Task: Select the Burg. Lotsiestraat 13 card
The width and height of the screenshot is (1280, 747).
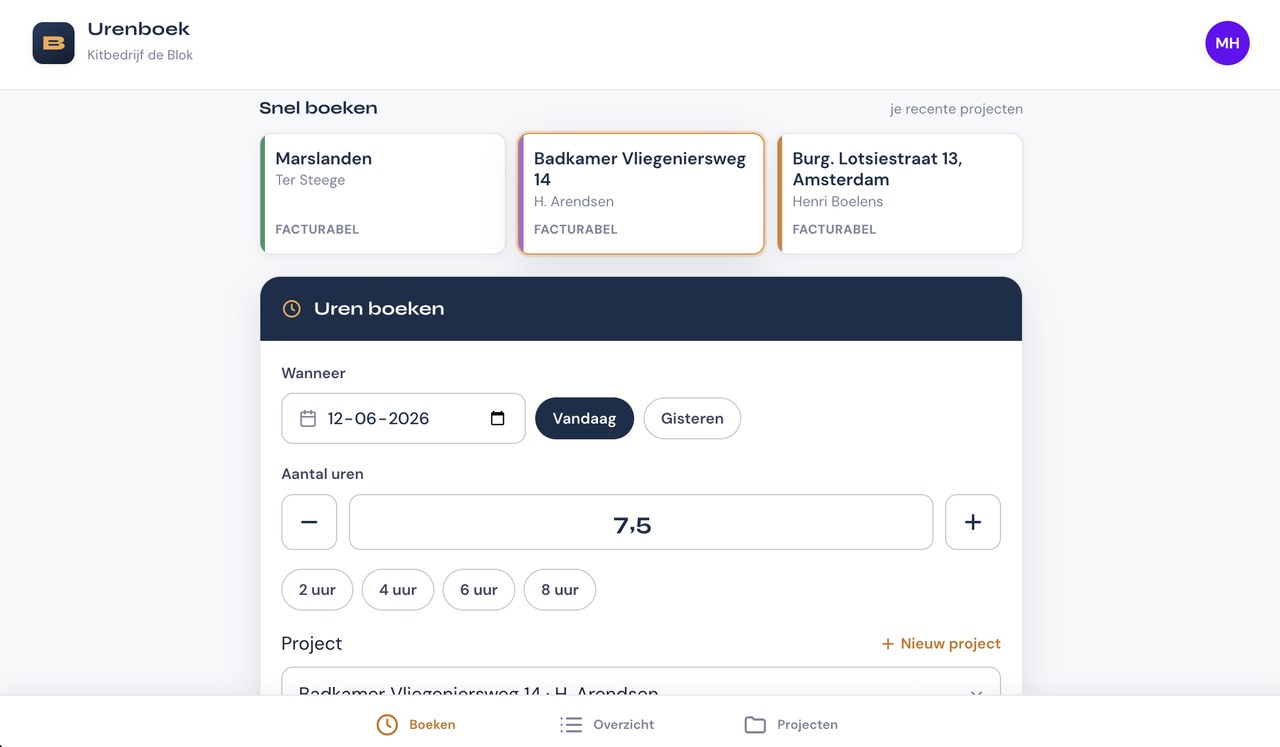Action: (x=900, y=194)
